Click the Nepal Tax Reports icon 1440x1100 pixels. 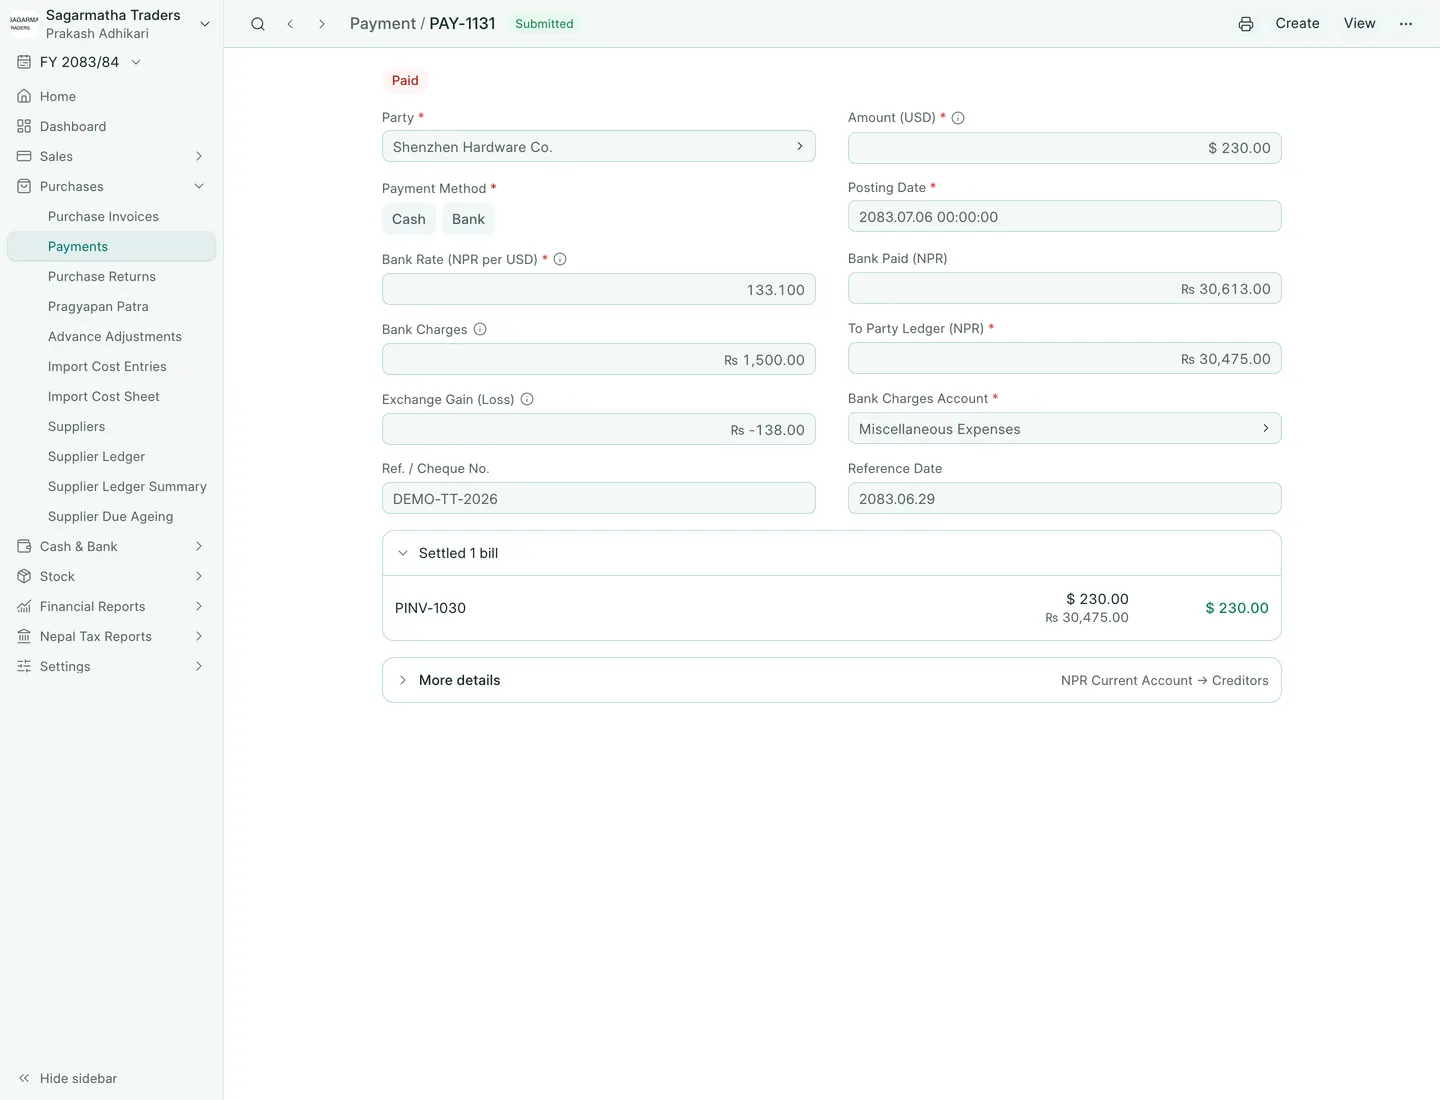coord(24,636)
